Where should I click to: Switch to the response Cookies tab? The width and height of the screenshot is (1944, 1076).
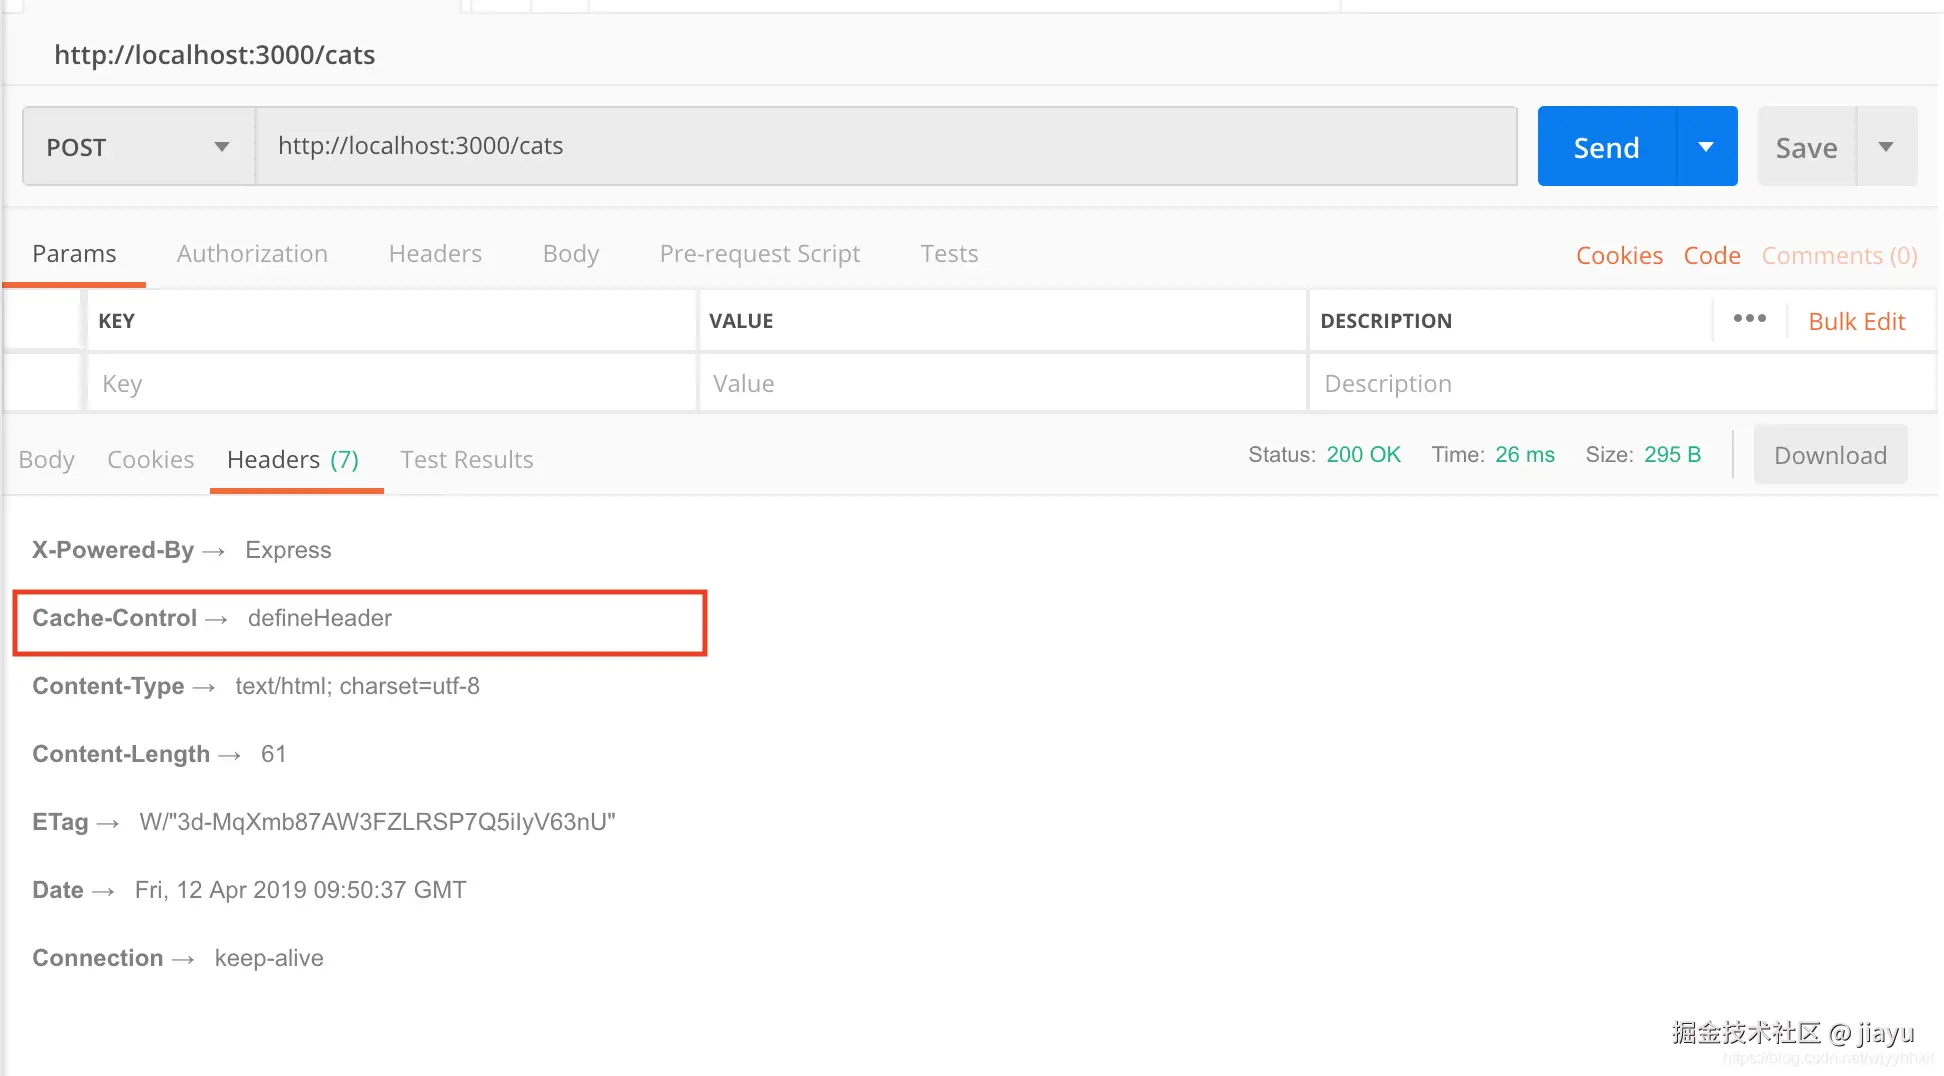151,460
